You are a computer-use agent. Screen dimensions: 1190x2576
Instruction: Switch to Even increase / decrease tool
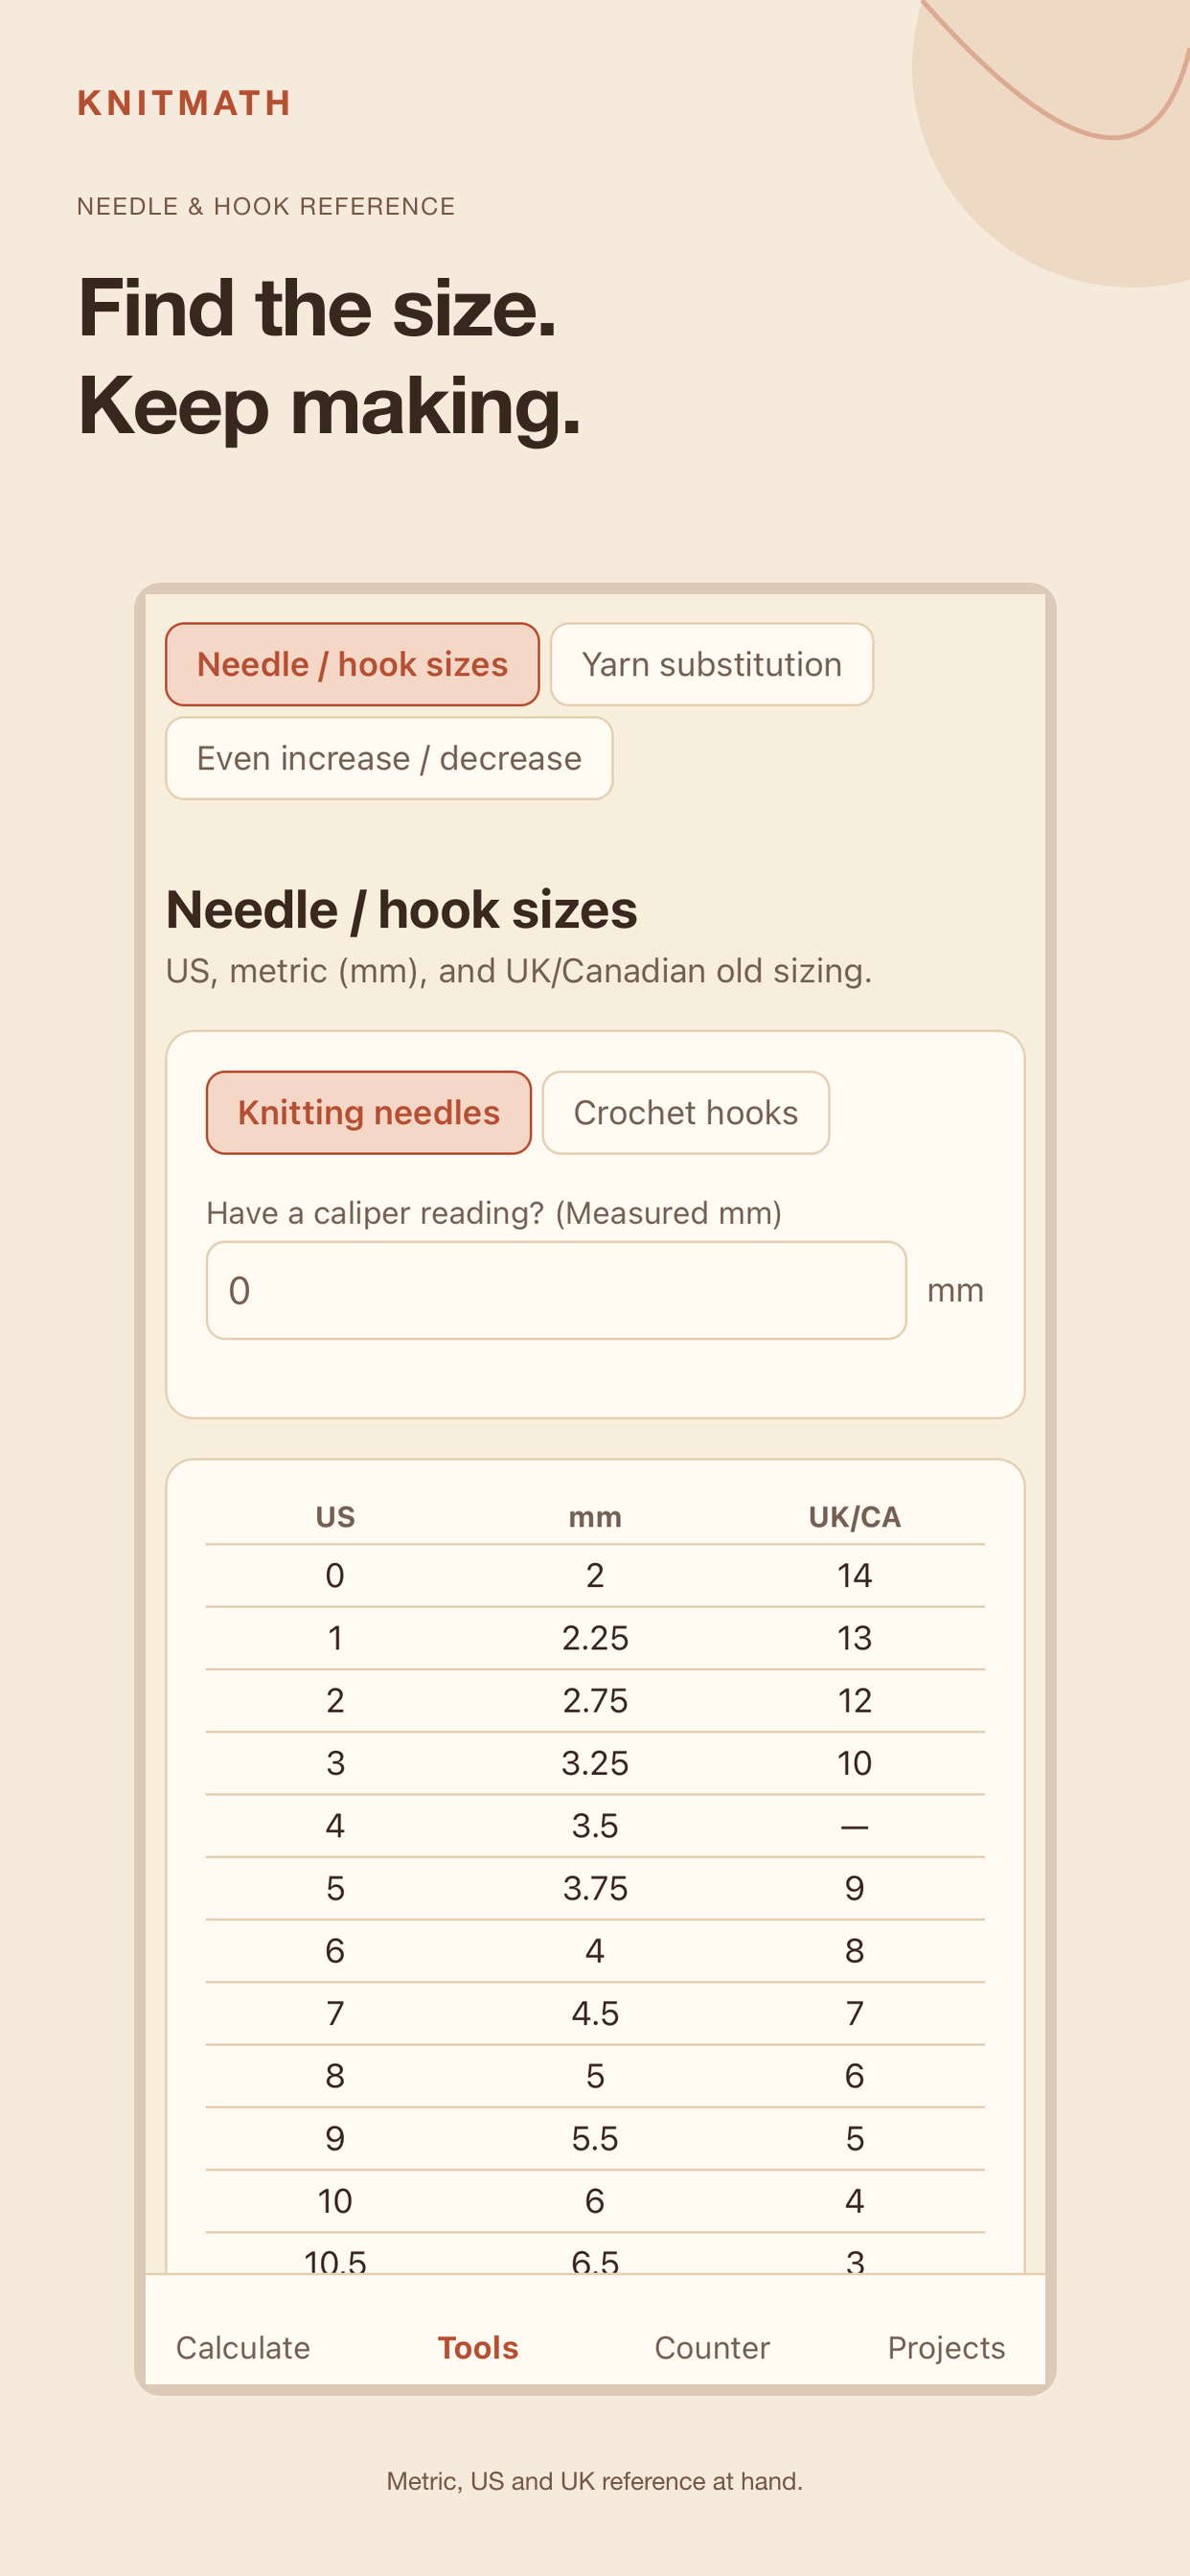tap(389, 758)
